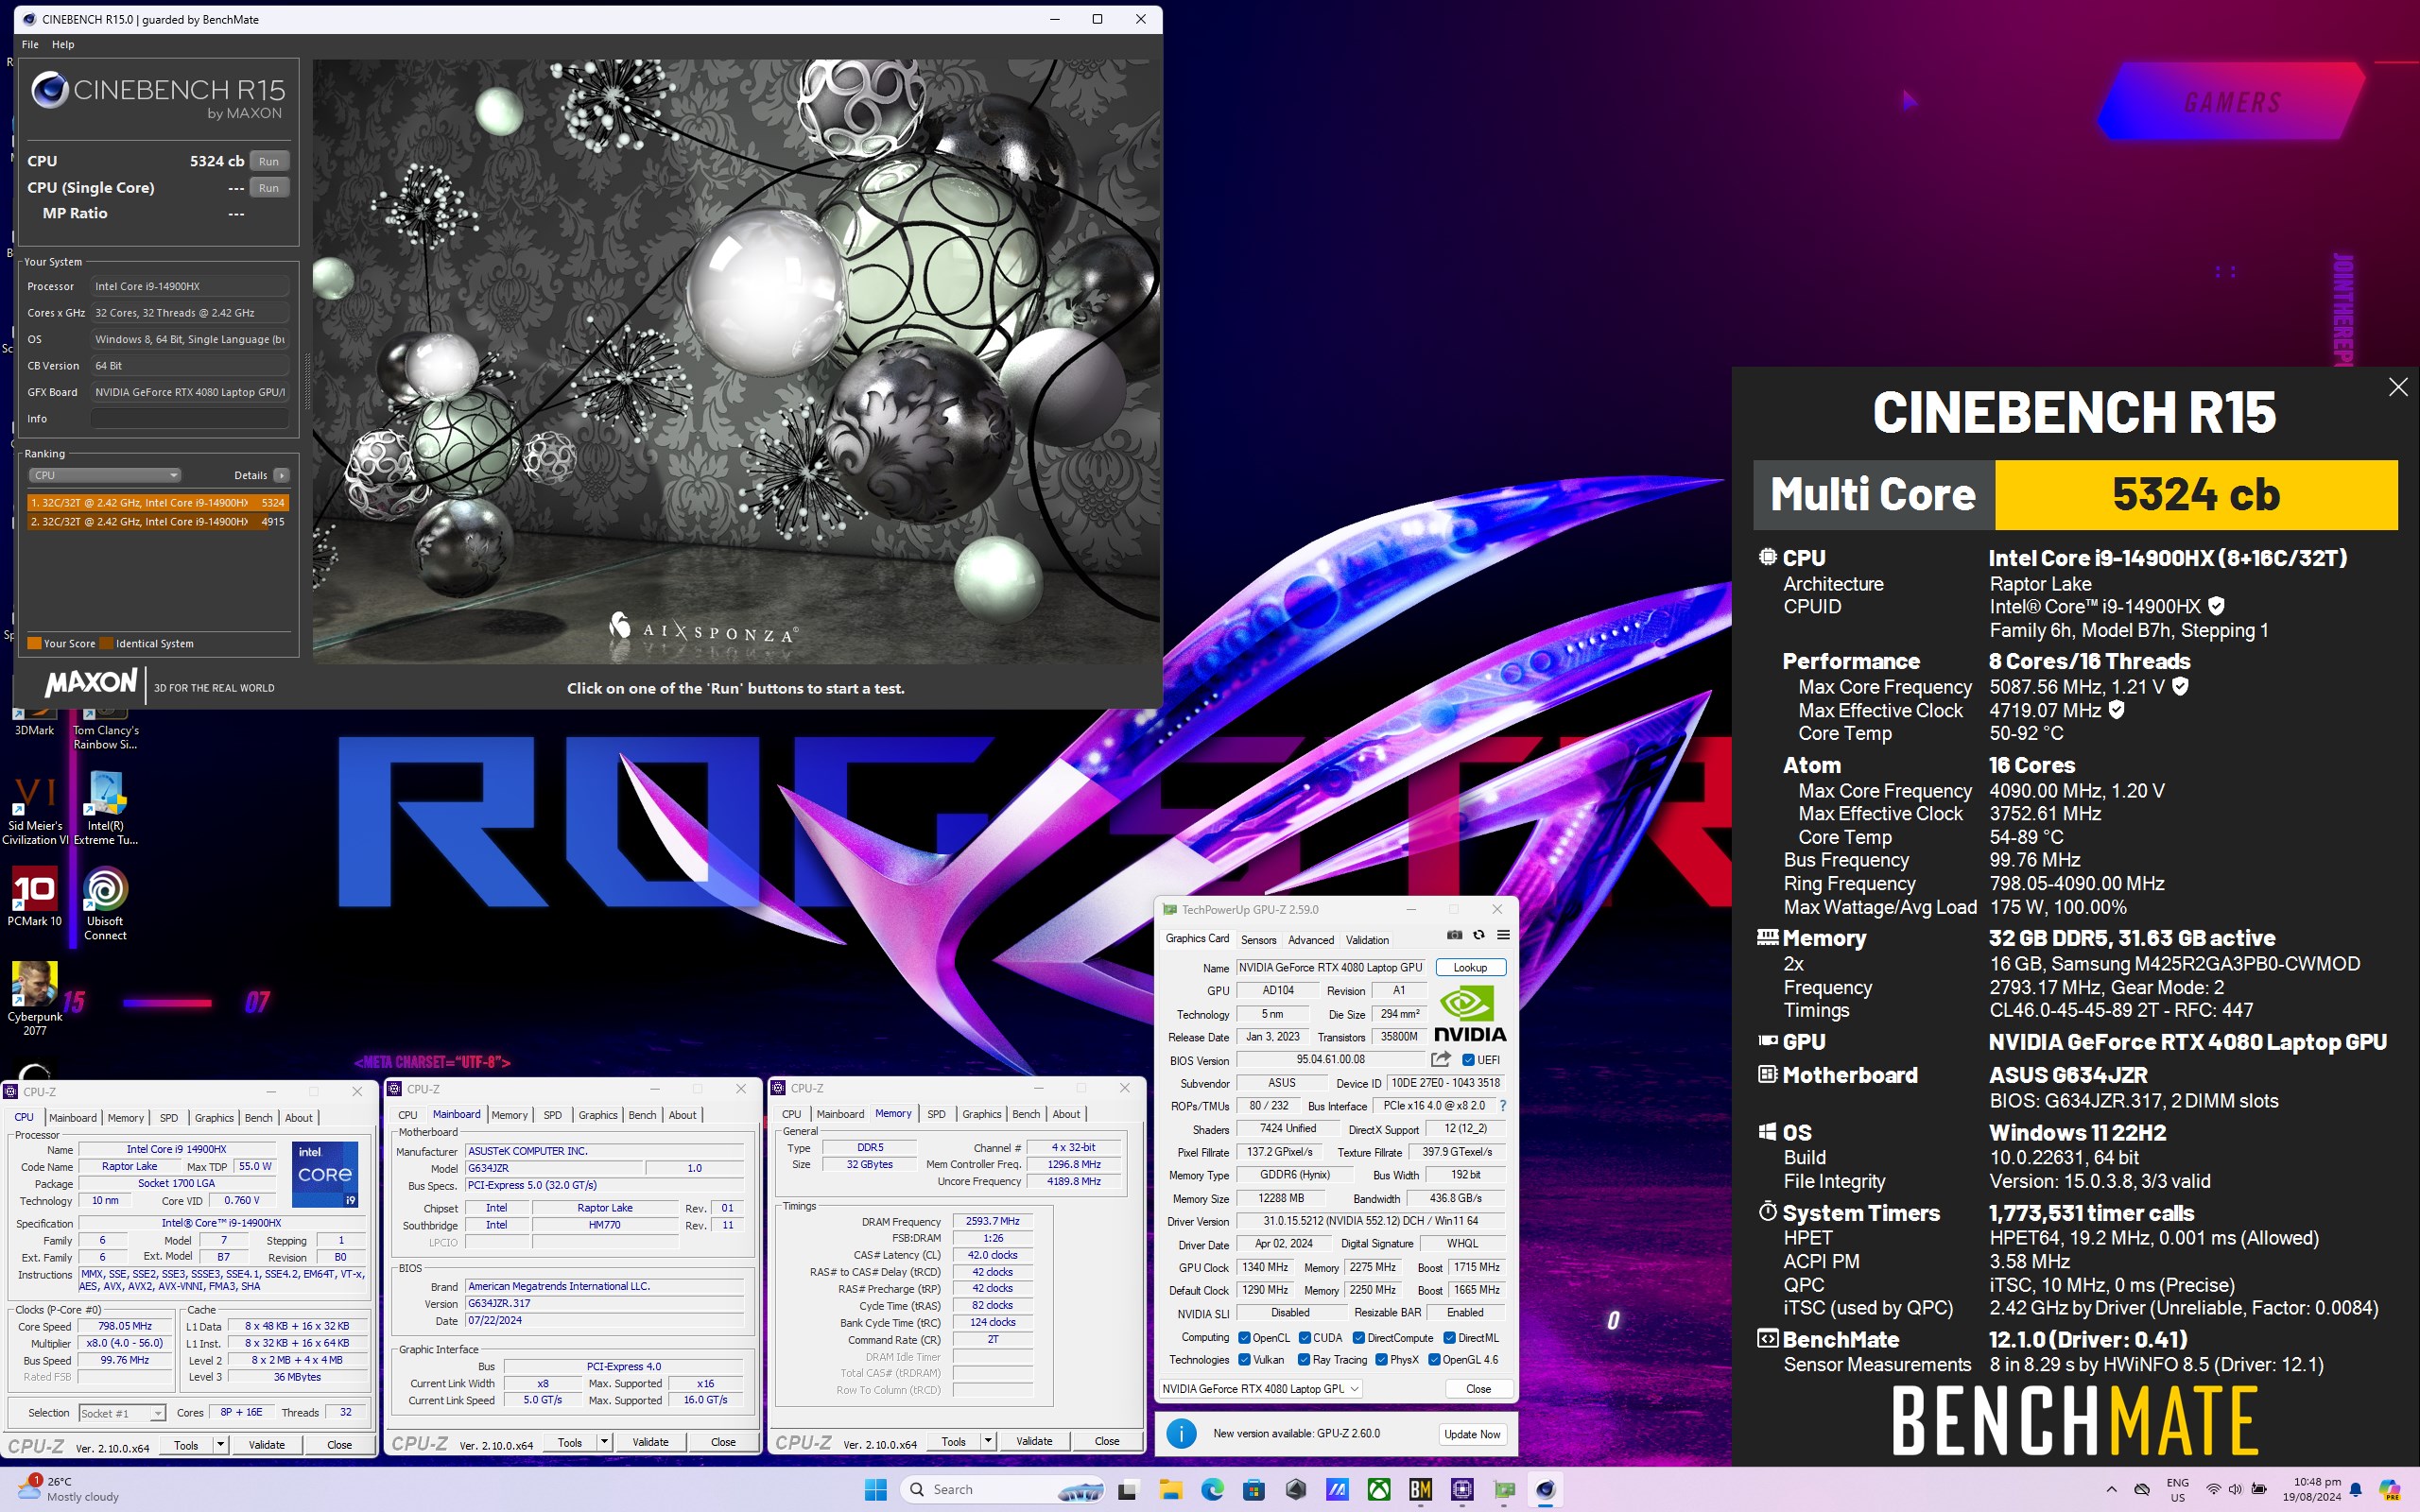Show hidden icons chevron in system tray
Image resolution: width=2420 pixels, height=1512 pixels.
(2111, 1489)
